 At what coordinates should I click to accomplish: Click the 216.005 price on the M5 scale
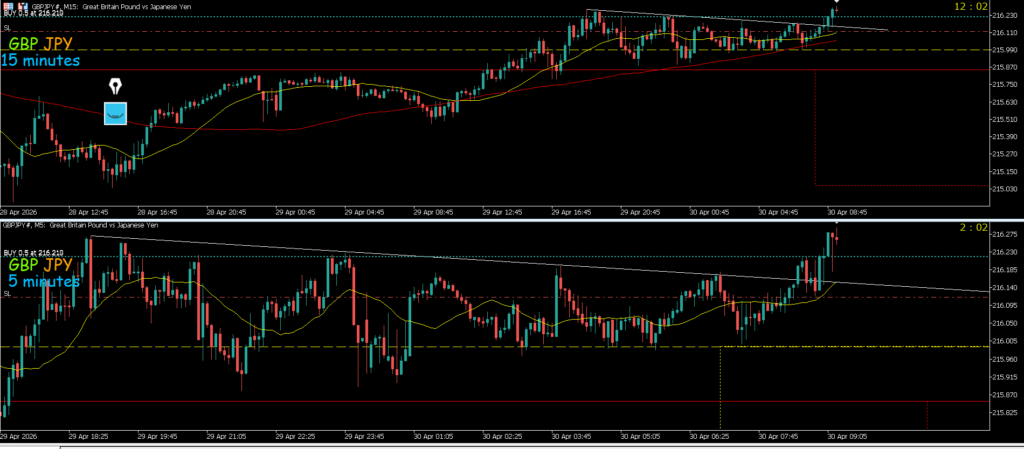point(1003,342)
